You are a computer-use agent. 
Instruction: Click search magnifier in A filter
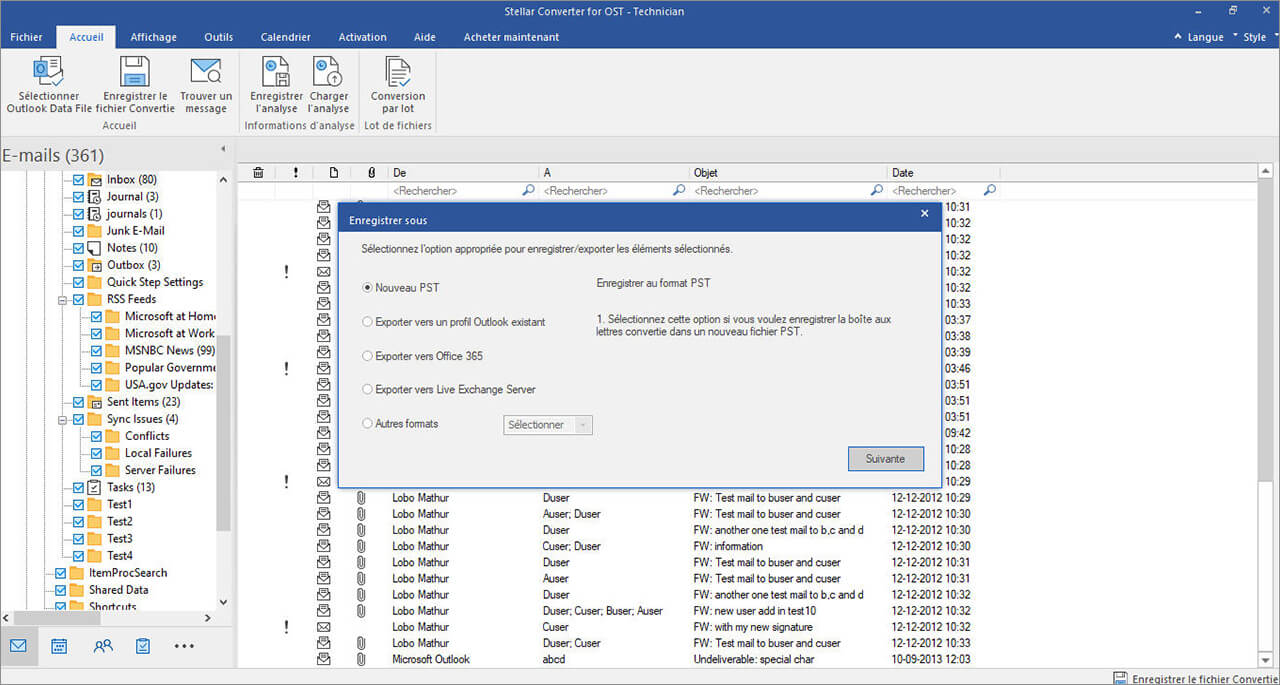click(x=679, y=190)
